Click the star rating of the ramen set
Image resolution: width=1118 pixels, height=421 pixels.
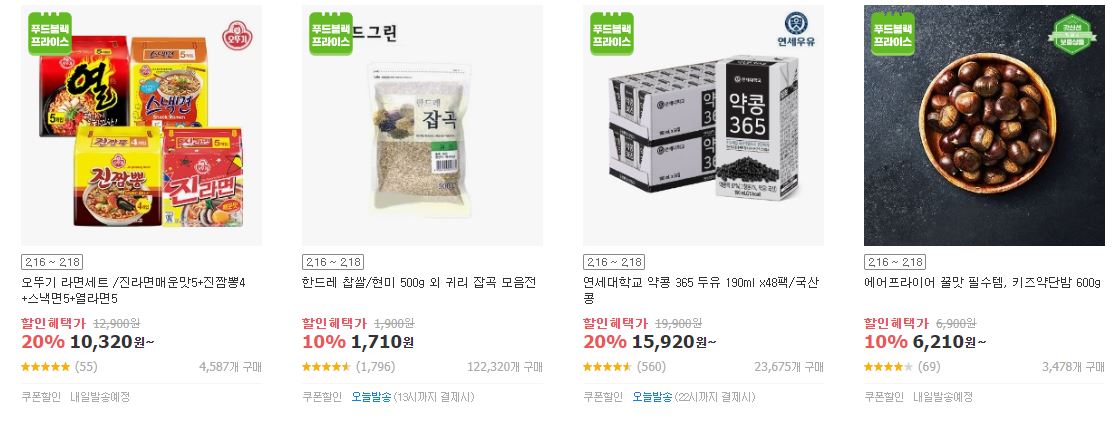click(x=46, y=367)
